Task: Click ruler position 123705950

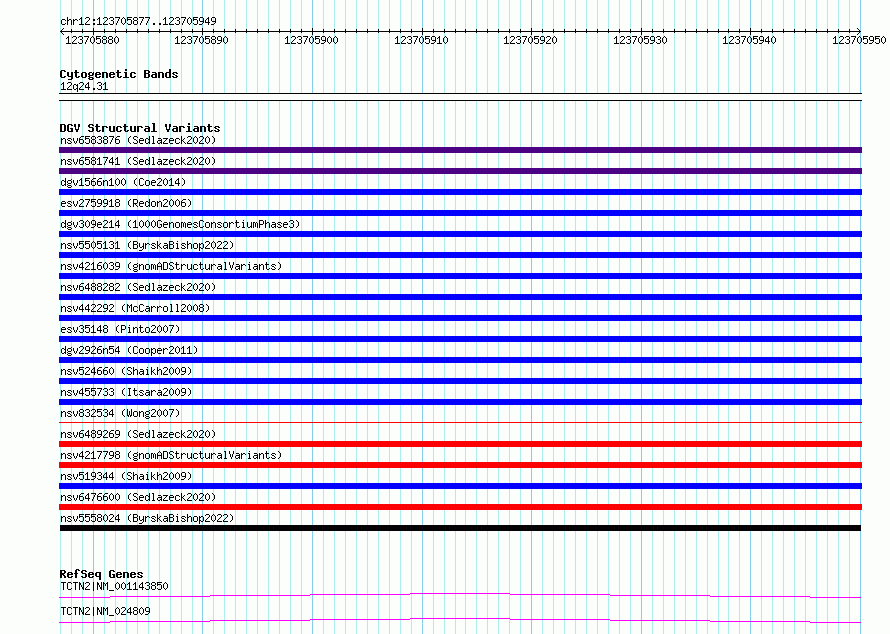Action: 859,40
